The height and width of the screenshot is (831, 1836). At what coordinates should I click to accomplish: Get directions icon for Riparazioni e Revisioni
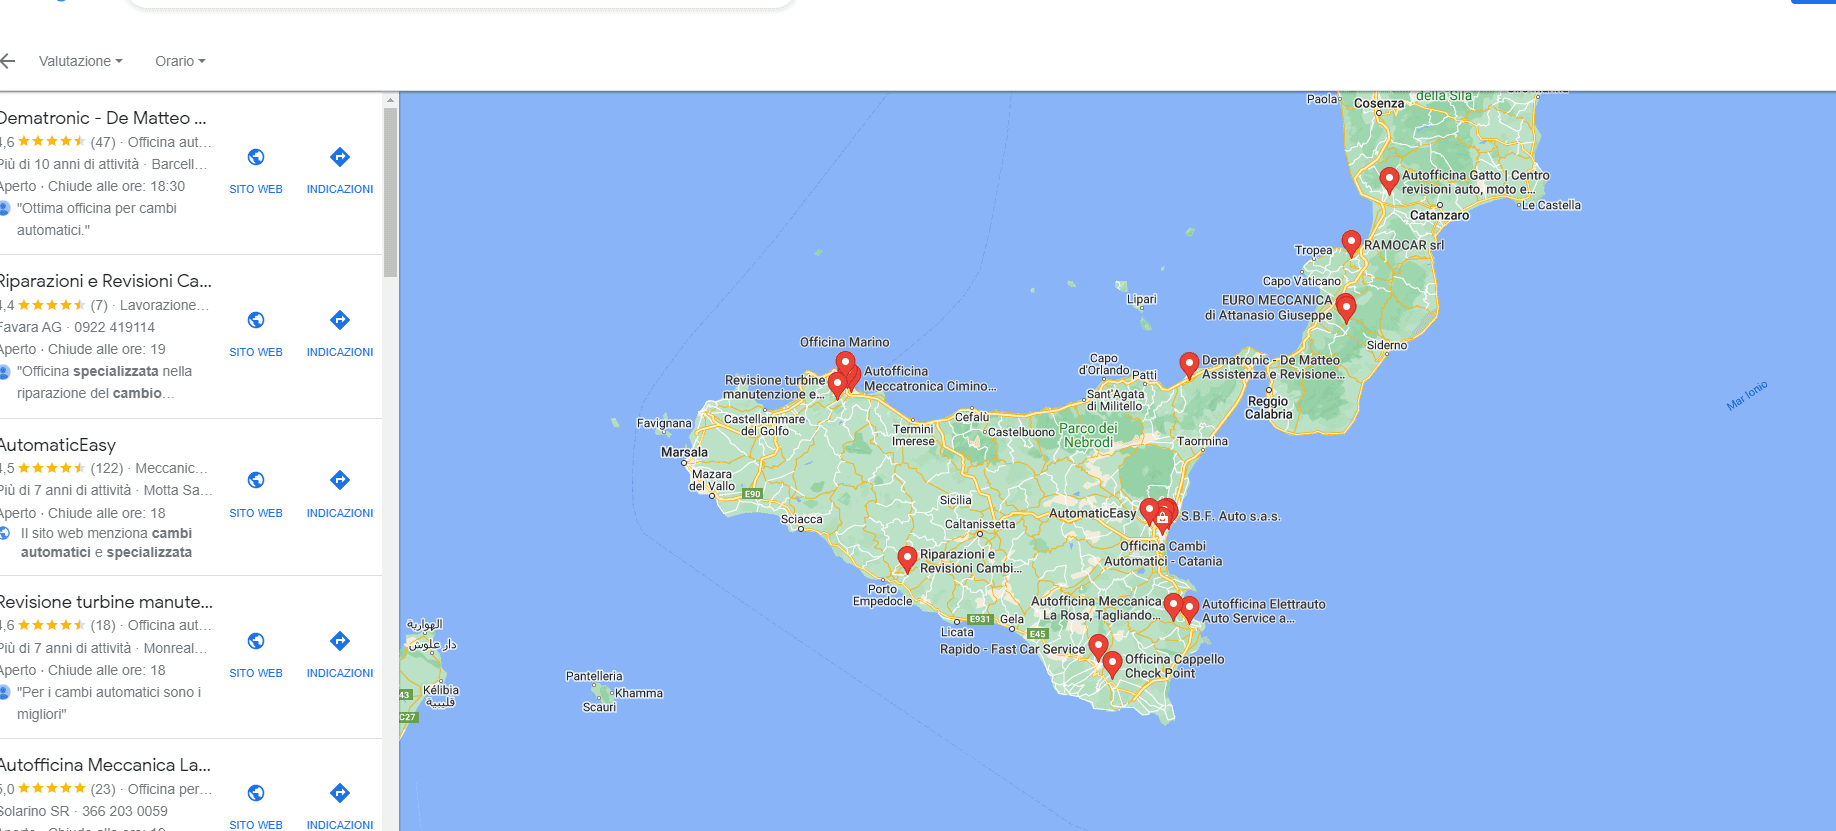tap(340, 320)
